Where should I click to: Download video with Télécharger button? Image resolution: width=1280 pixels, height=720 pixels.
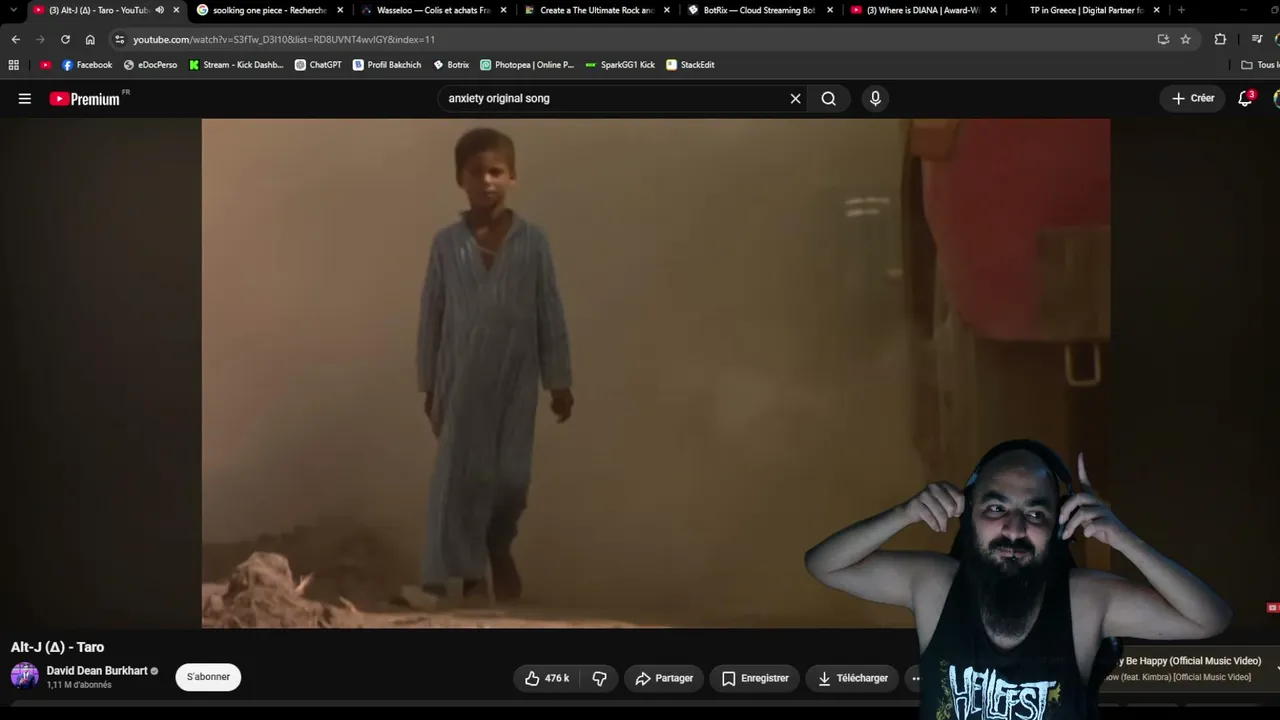tap(853, 678)
